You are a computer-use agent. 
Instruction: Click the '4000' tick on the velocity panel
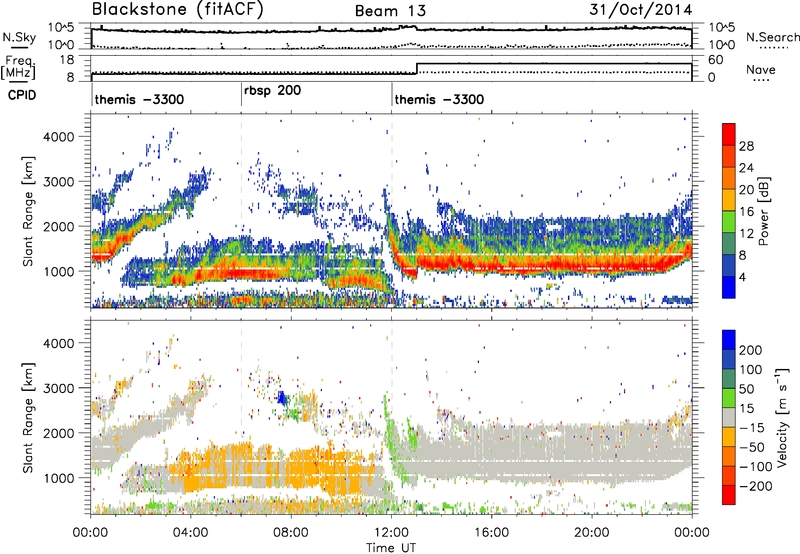point(59,343)
